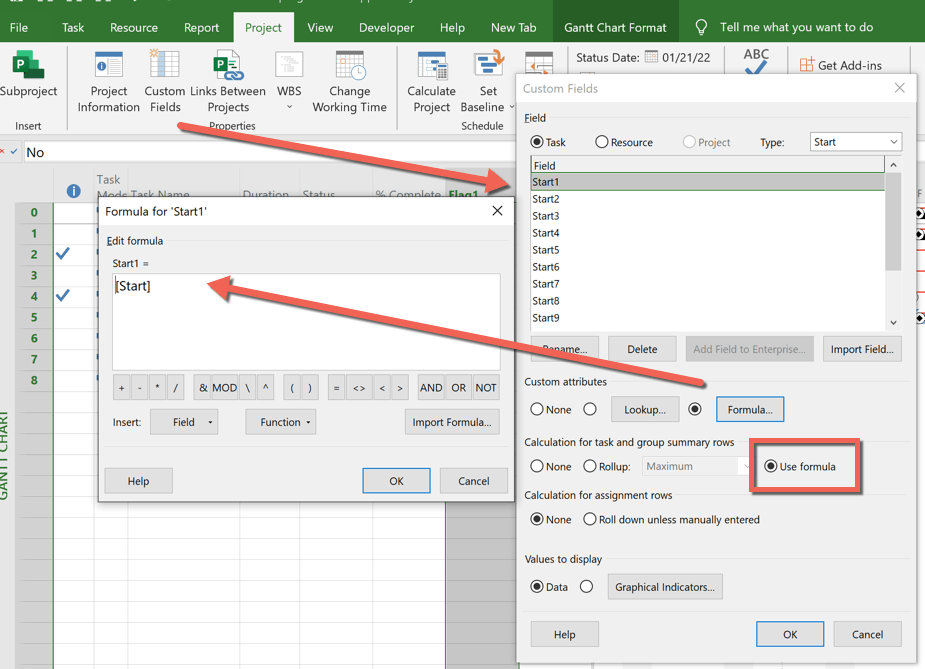Viewport: 925px width, 669px height.
Task: Open the File tab
Action: click(19, 27)
